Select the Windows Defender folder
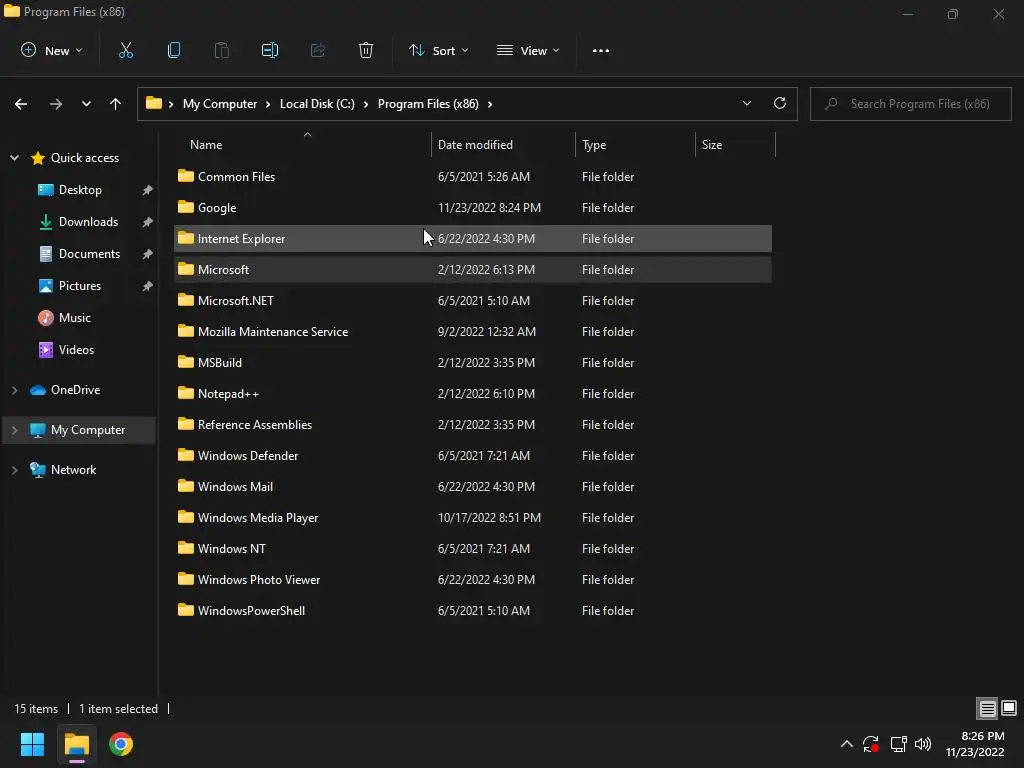The image size is (1024, 768). [473, 456]
